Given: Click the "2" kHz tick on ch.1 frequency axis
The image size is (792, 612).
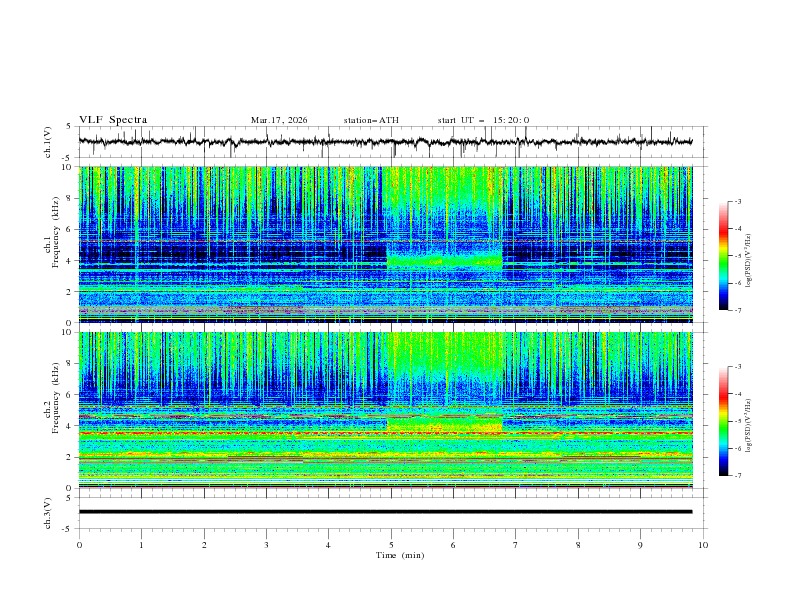Looking at the screenshot, I should [70, 292].
